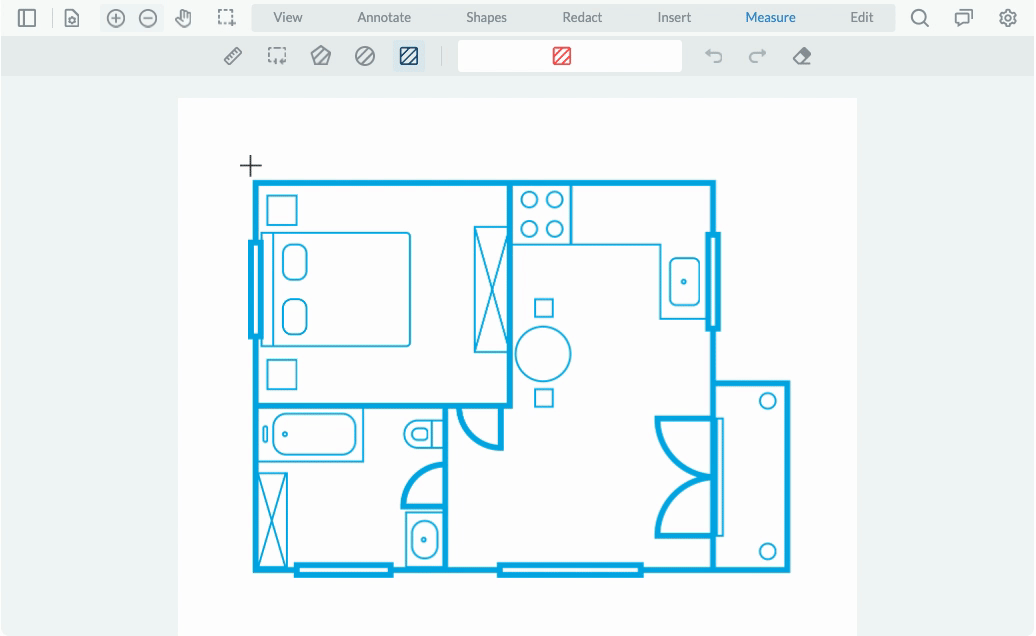This screenshot has height=636, width=1036.
Task: Switch to the Edit tab
Action: pos(861,17)
